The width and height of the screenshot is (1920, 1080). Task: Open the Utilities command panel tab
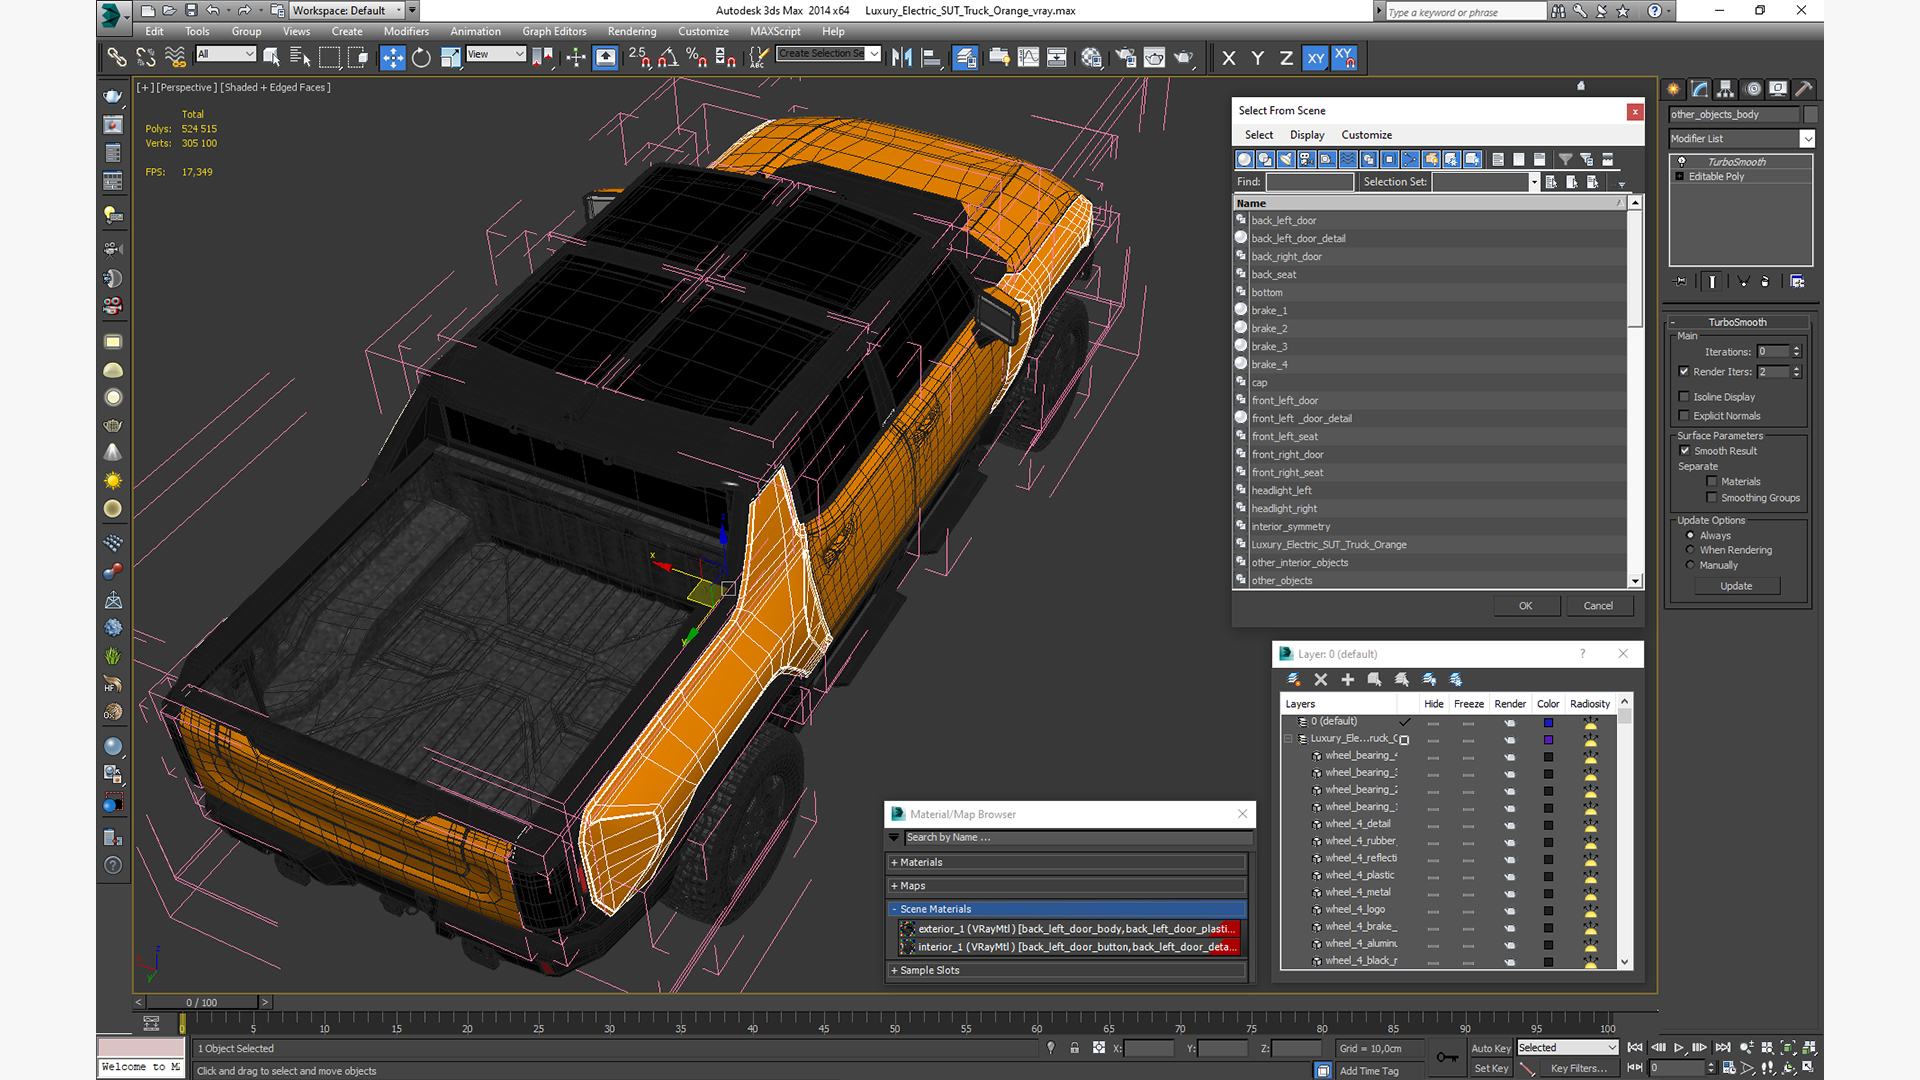1803,89
